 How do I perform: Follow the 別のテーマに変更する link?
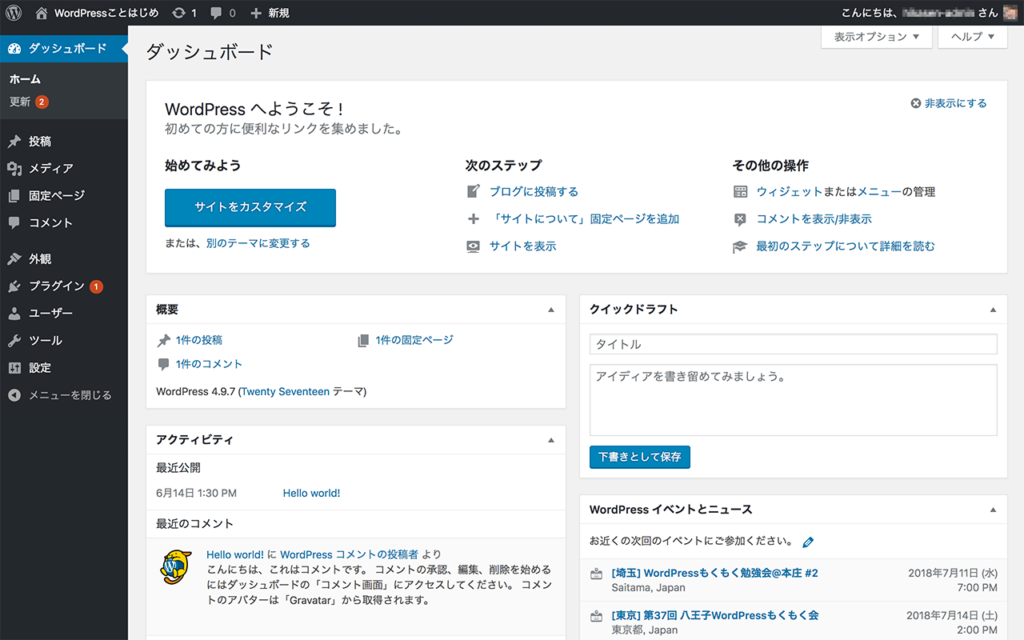tap(258, 243)
